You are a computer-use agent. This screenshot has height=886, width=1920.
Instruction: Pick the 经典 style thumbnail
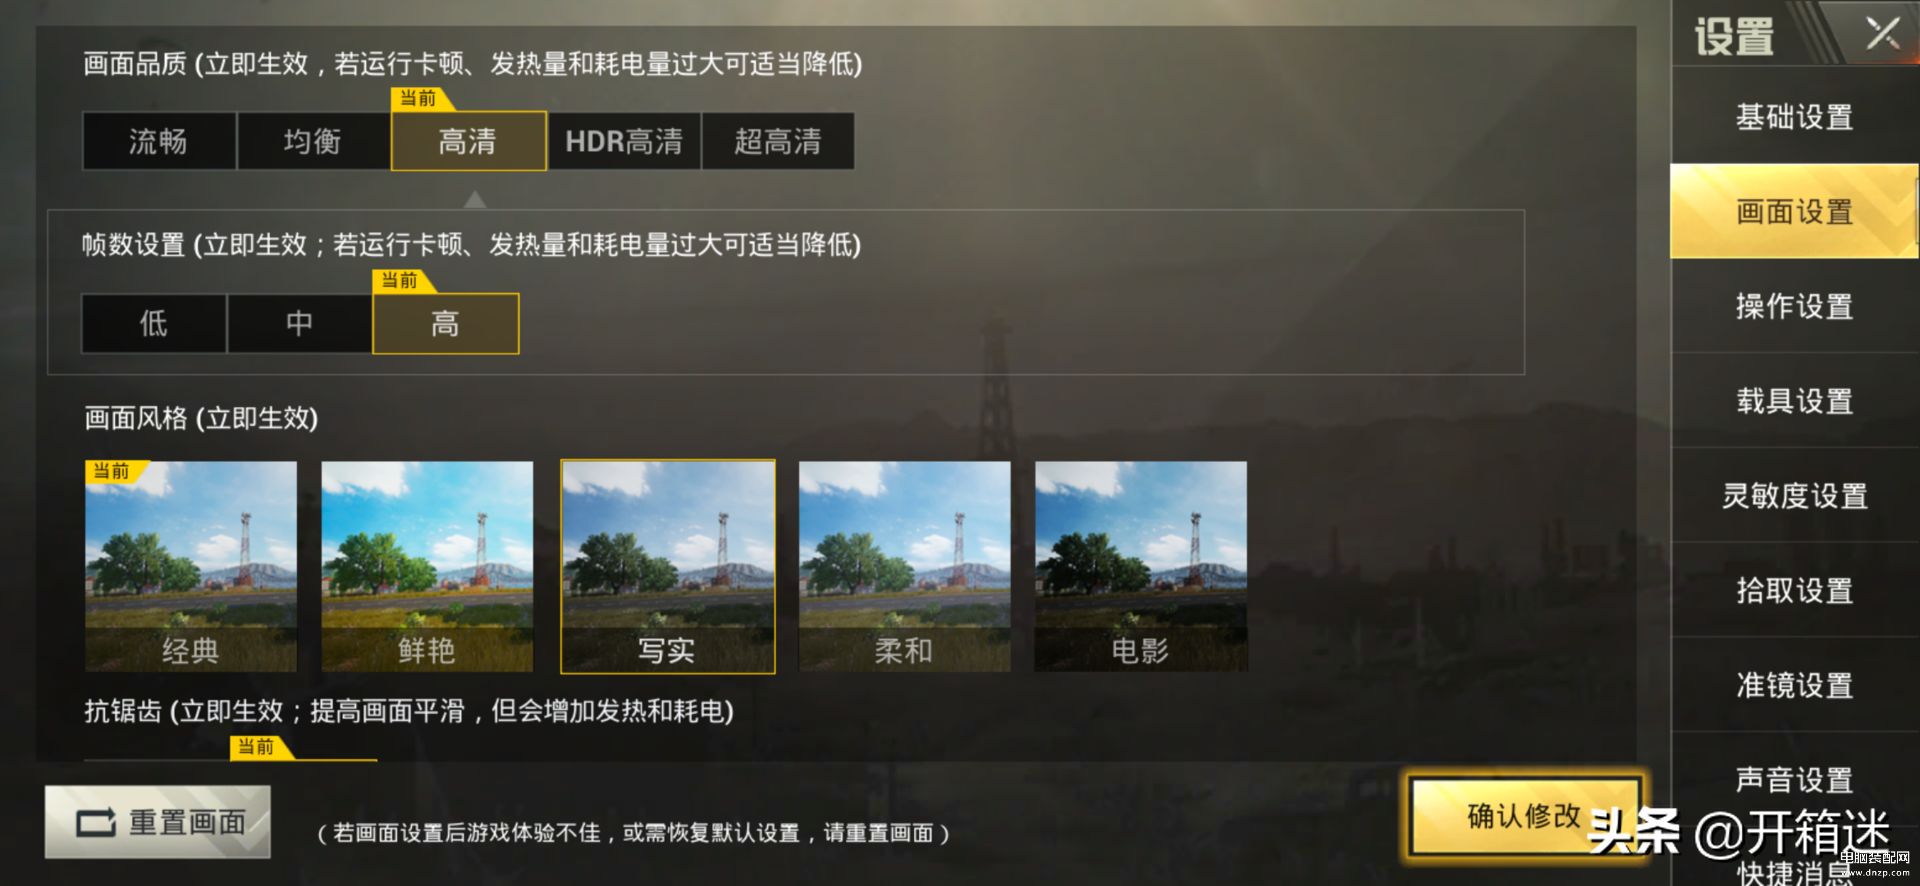(191, 566)
